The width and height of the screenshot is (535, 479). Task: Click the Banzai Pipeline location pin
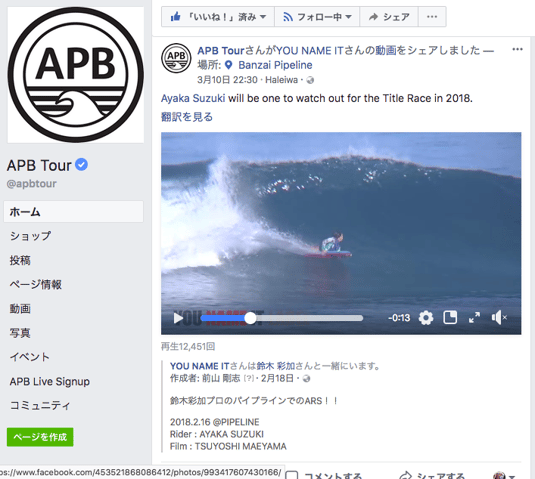tap(229, 65)
